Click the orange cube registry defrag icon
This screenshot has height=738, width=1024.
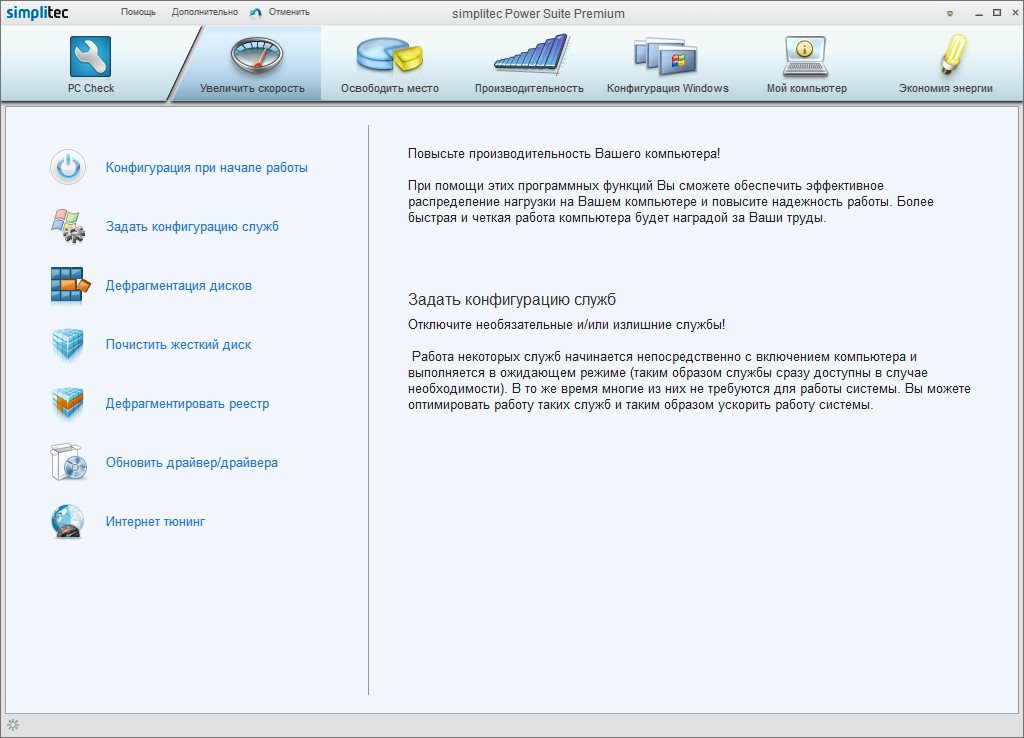(68, 404)
